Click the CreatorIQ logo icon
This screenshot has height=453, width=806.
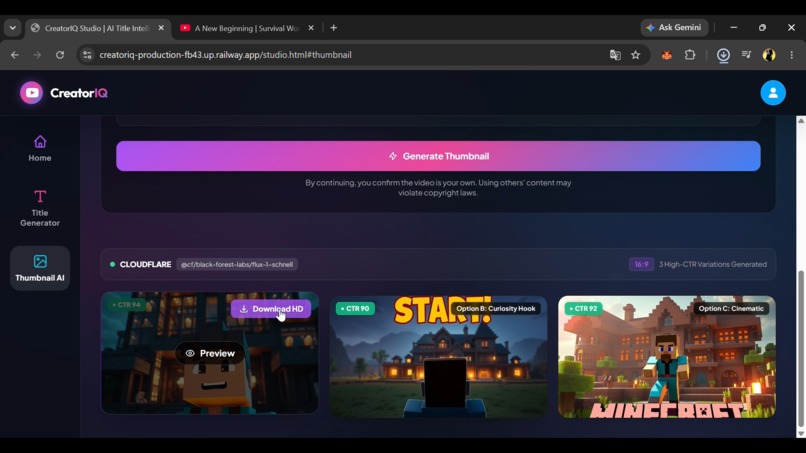click(31, 93)
